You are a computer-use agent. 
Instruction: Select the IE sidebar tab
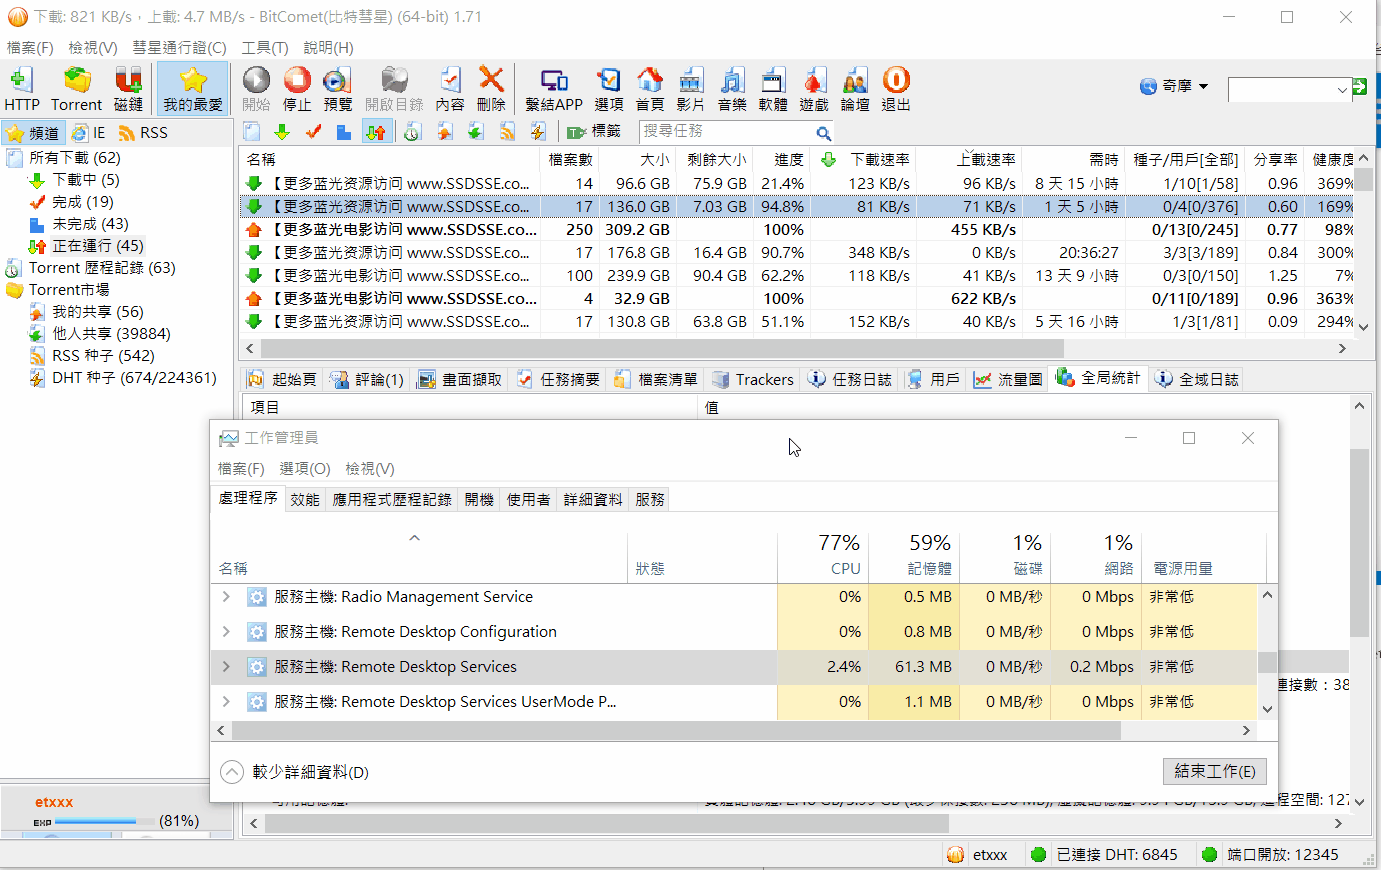pyautogui.click(x=89, y=133)
